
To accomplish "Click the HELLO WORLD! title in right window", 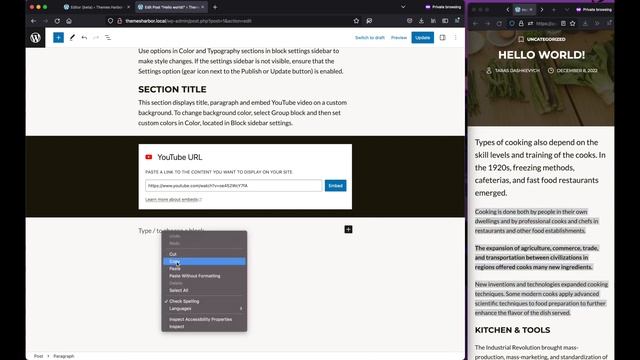I will click(x=541, y=55).
